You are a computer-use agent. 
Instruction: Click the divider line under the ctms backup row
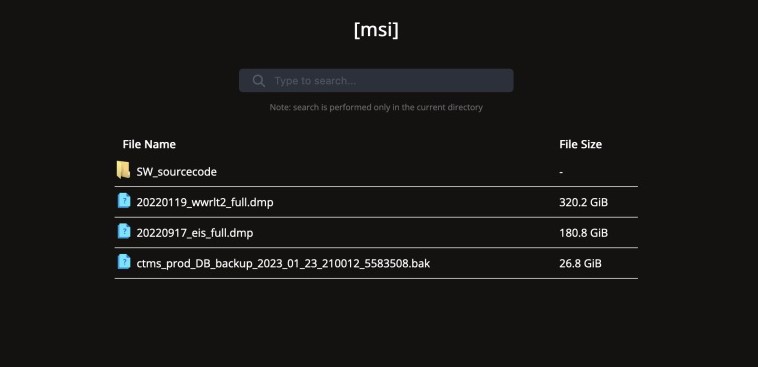point(376,278)
